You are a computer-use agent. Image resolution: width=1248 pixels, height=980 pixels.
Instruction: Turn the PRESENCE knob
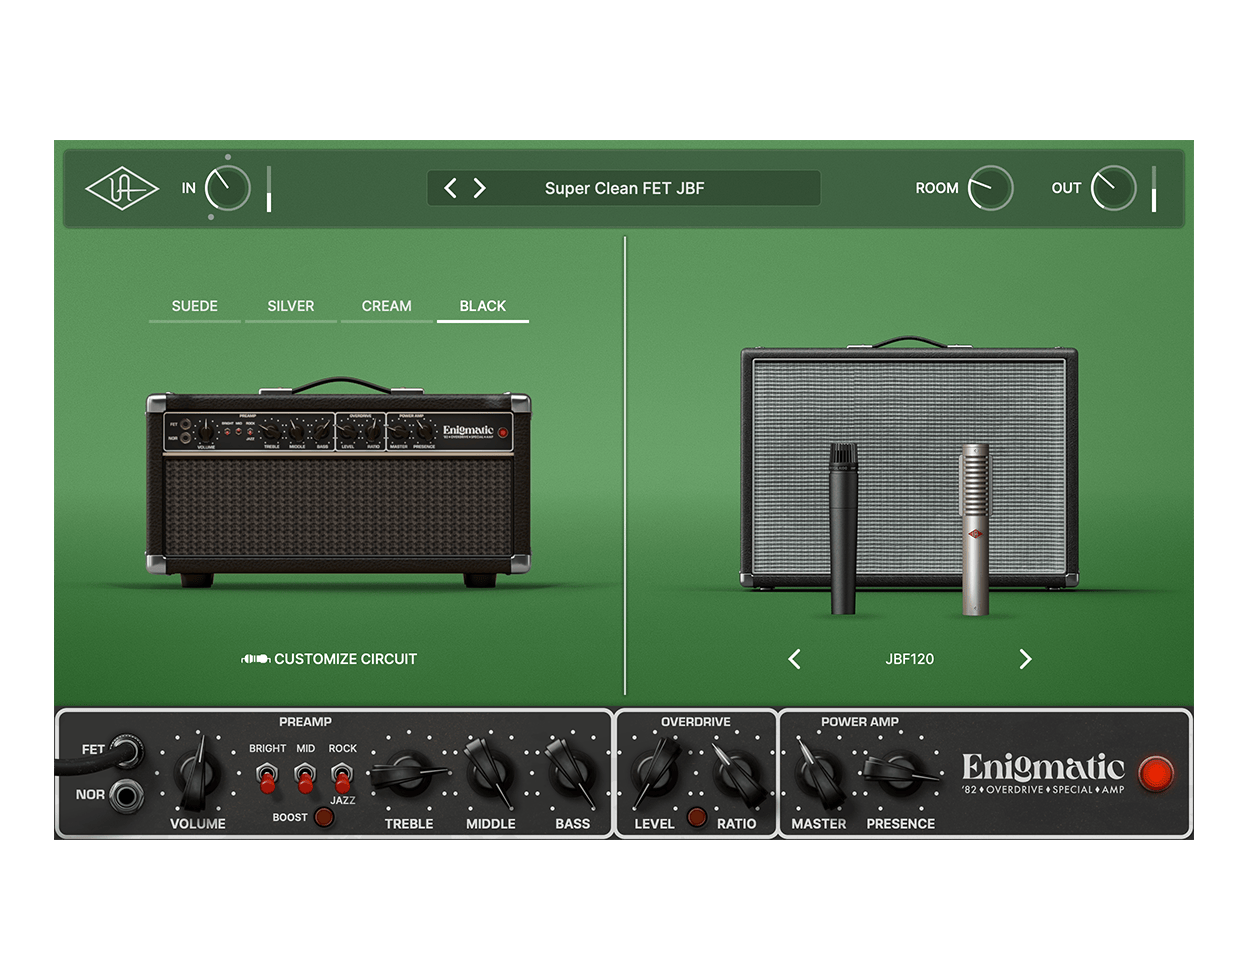click(x=900, y=772)
